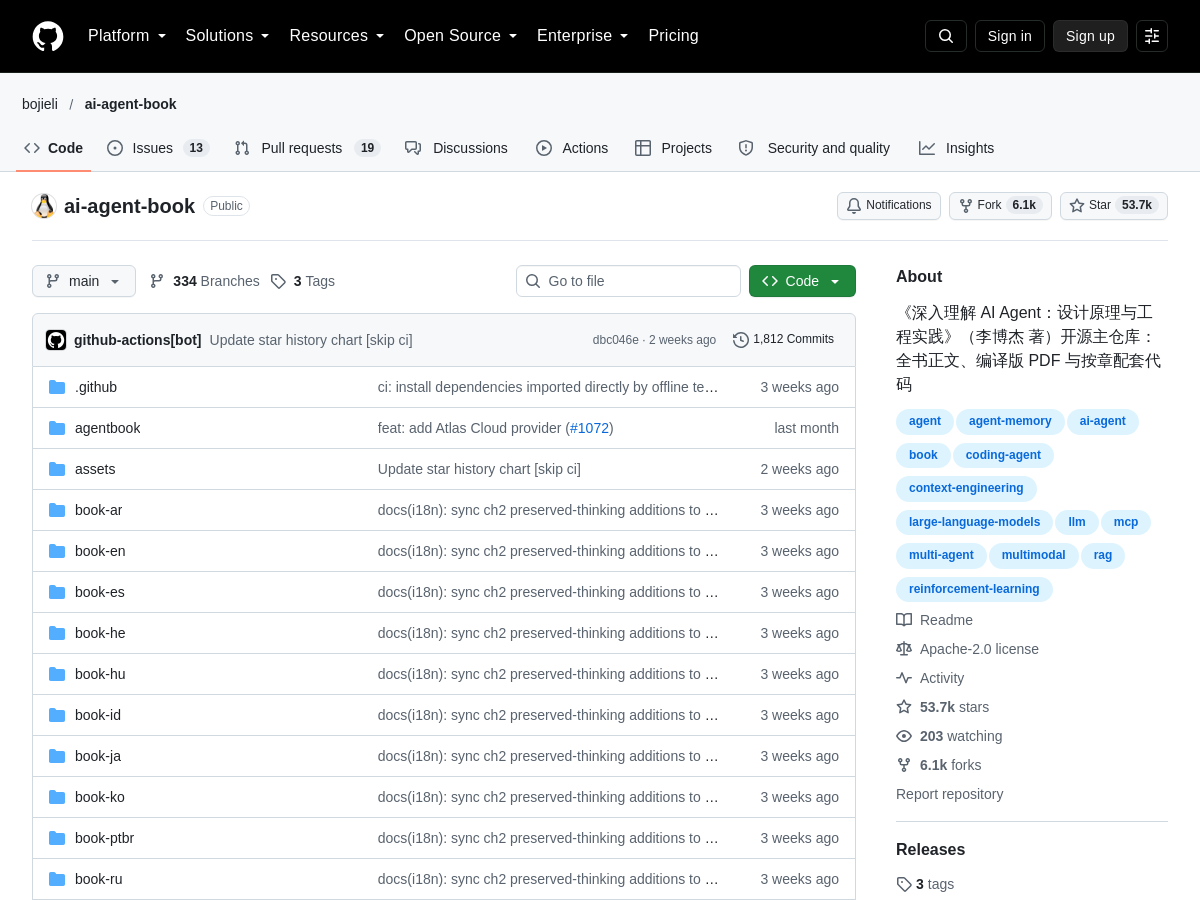
Task: Fork the ai-agent-book repository
Action: click(1000, 206)
